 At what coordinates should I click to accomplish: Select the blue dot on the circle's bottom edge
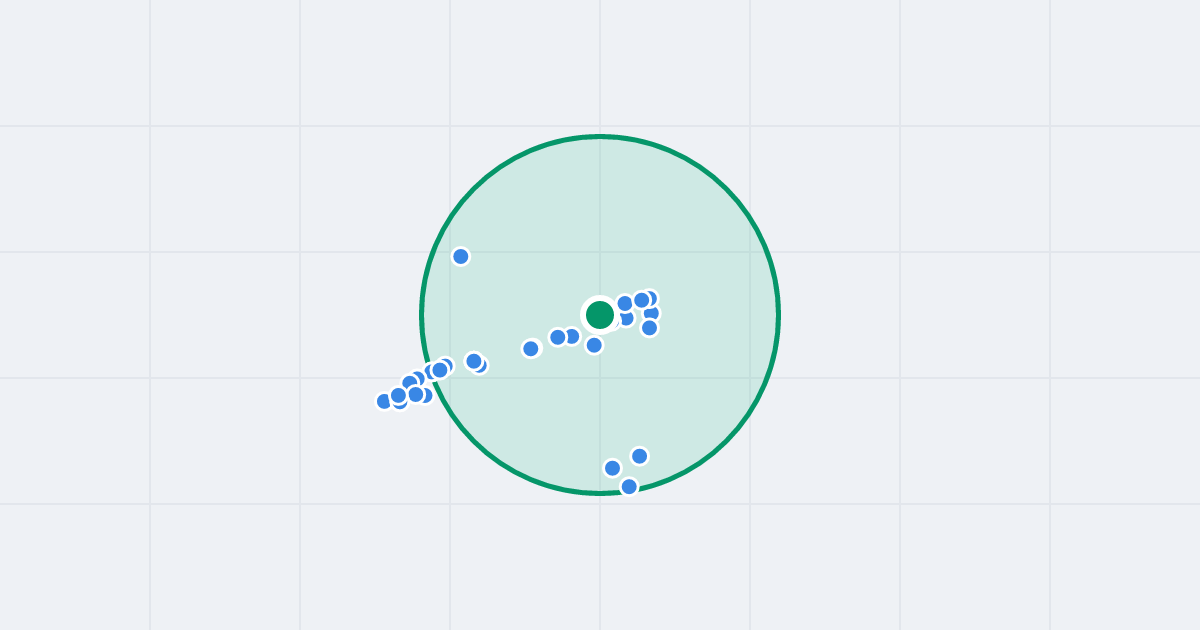(629, 487)
